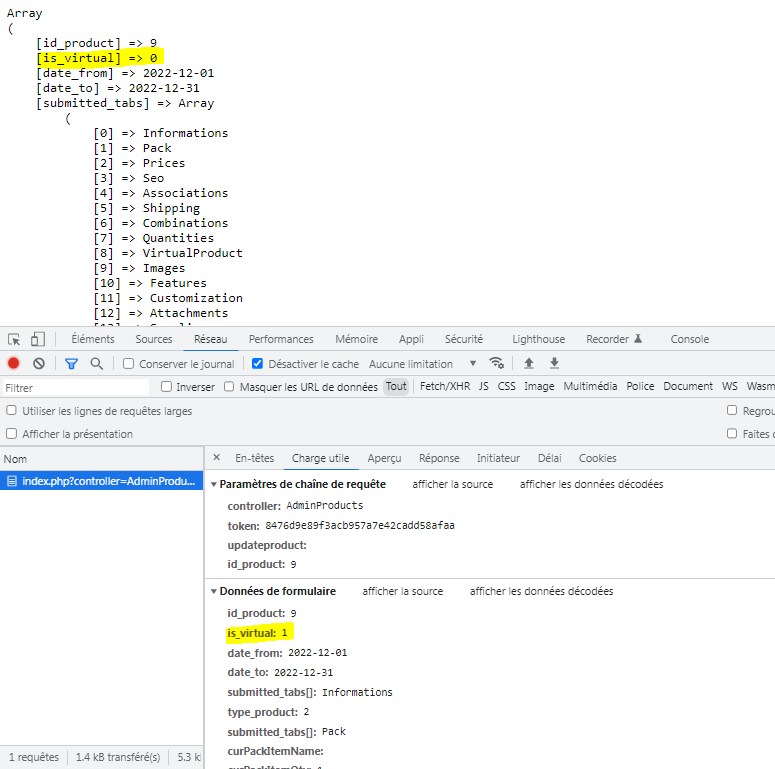Image resolution: width=775 pixels, height=769 pixels.
Task: Select the Tout filter type
Action: (x=396, y=386)
